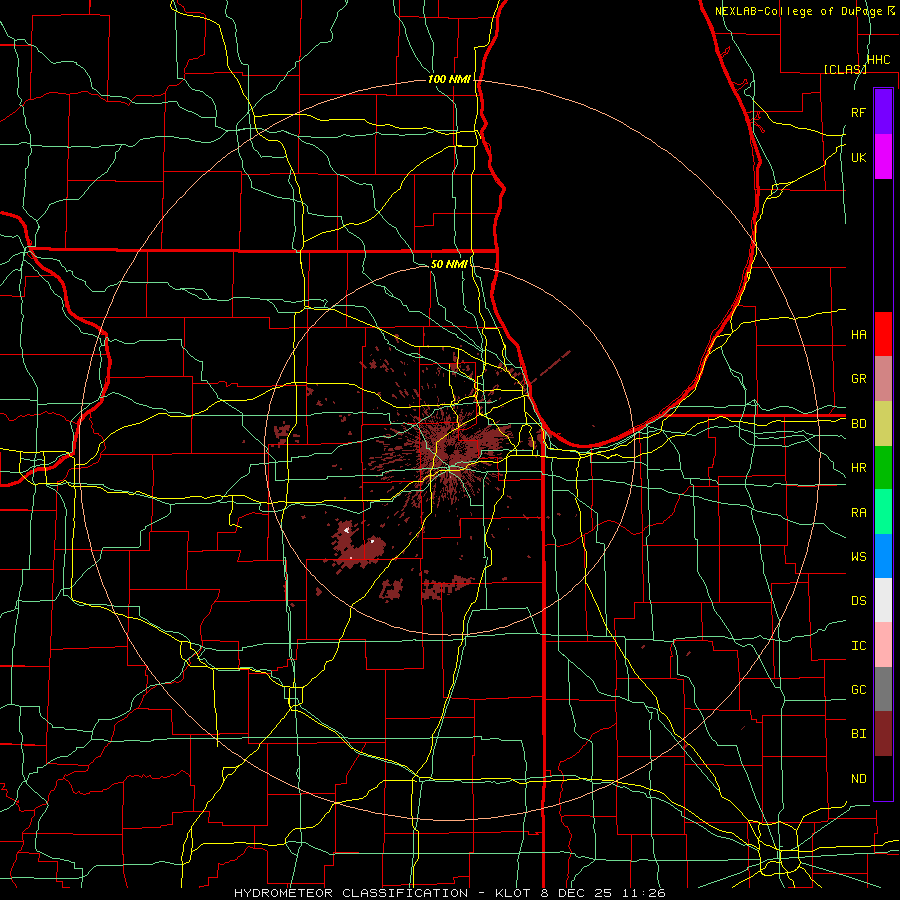Click the 100 NMI range ring label
900x900 pixels.
449,79
